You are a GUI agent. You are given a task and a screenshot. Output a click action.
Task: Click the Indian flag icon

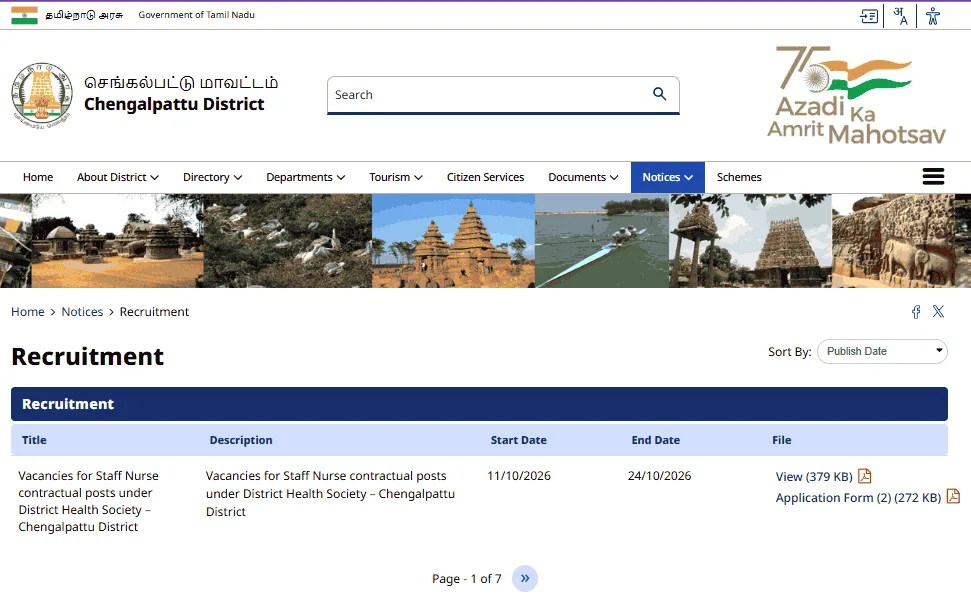pos(24,15)
